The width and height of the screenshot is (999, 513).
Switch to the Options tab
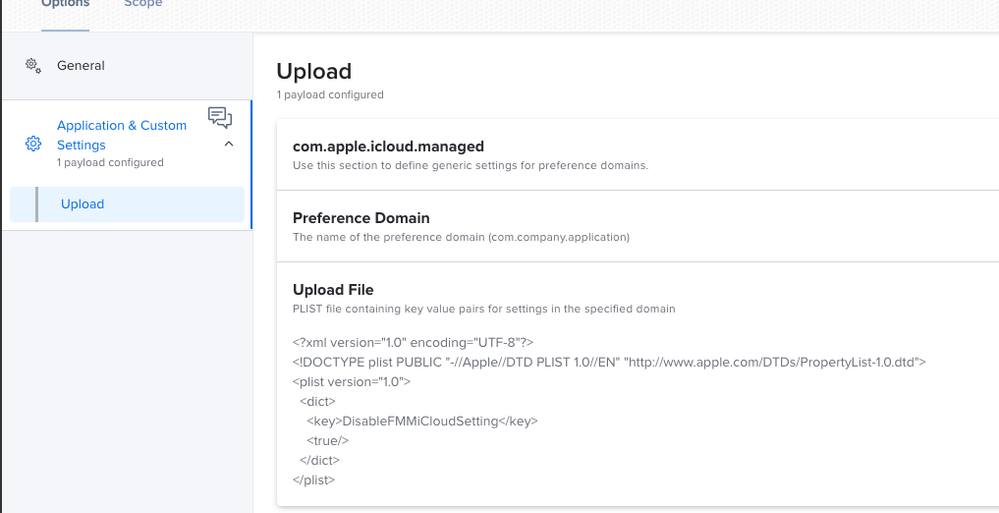(65, 4)
